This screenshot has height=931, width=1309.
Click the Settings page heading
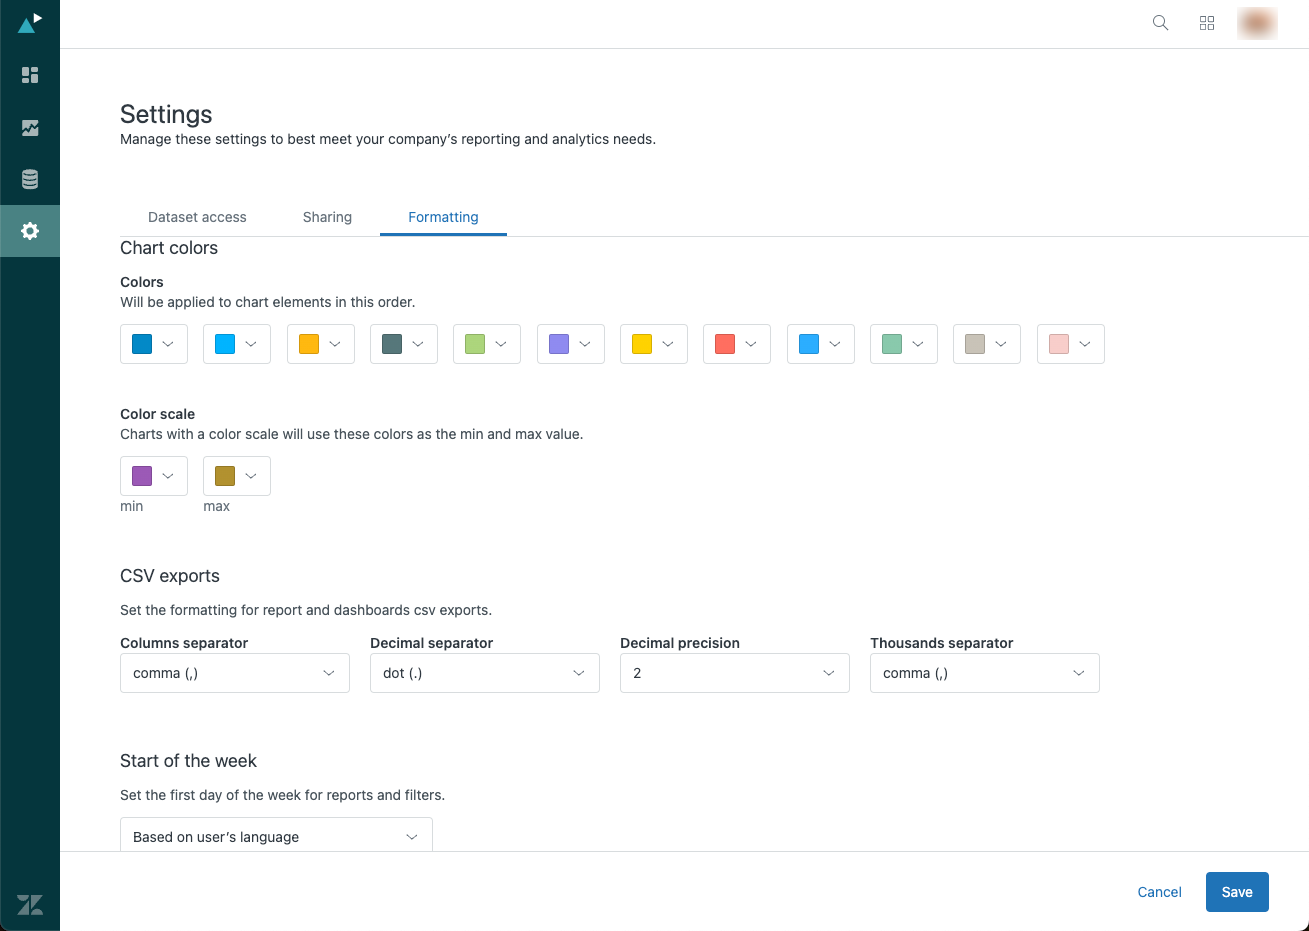[x=166, y=114]
